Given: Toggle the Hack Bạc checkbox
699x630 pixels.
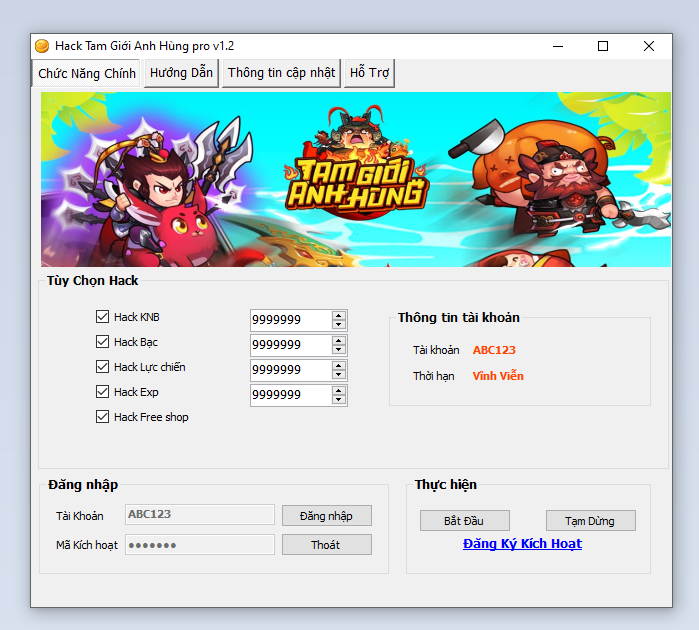Looking at the screenshot, I should [x=102, y=342].
